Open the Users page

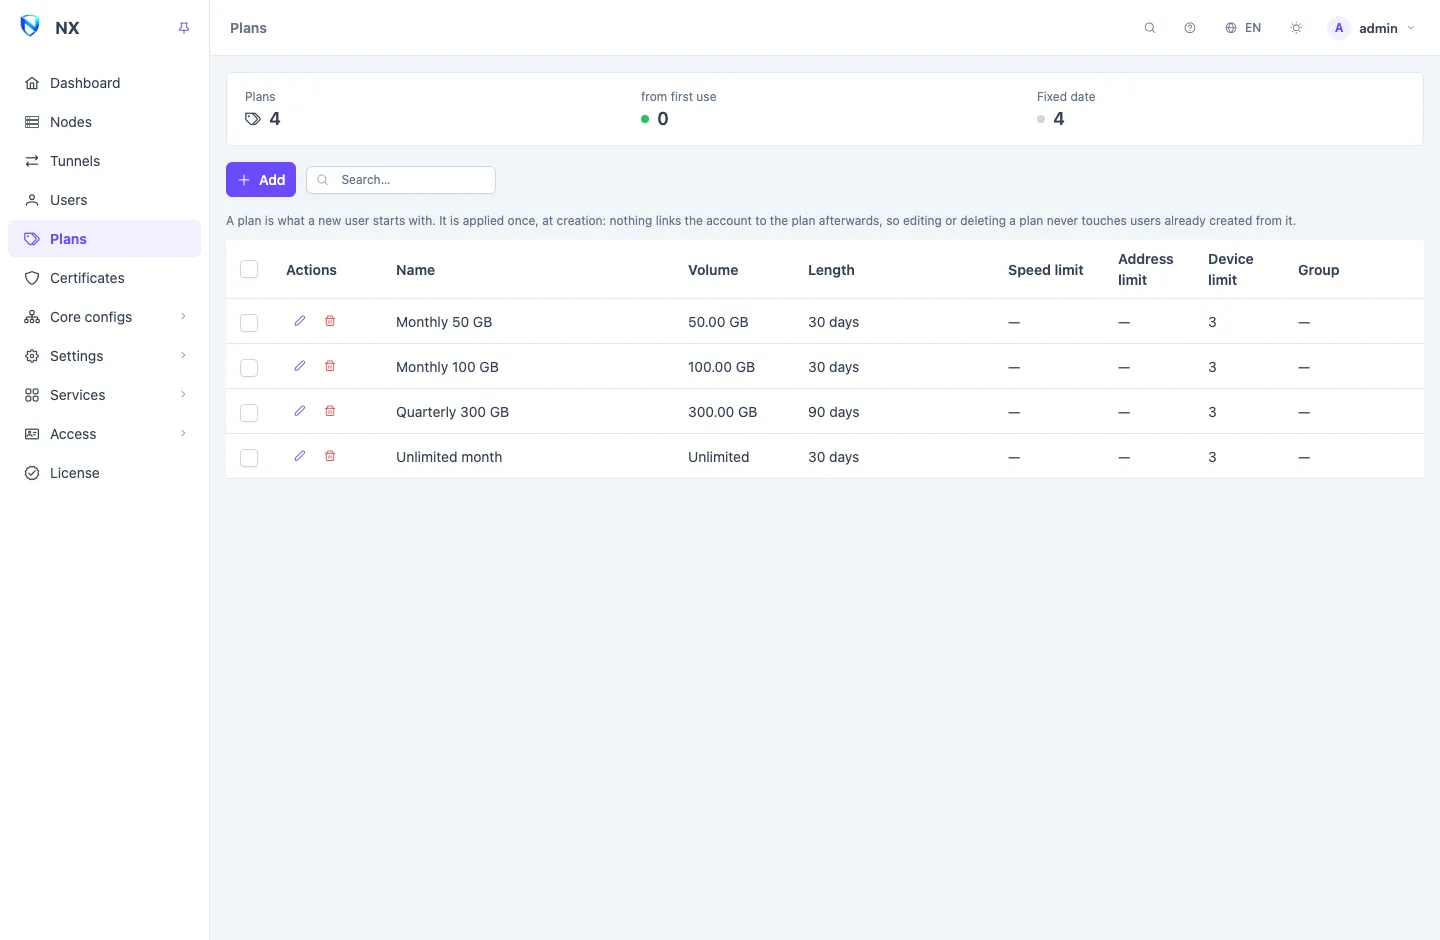pos(105,200)
